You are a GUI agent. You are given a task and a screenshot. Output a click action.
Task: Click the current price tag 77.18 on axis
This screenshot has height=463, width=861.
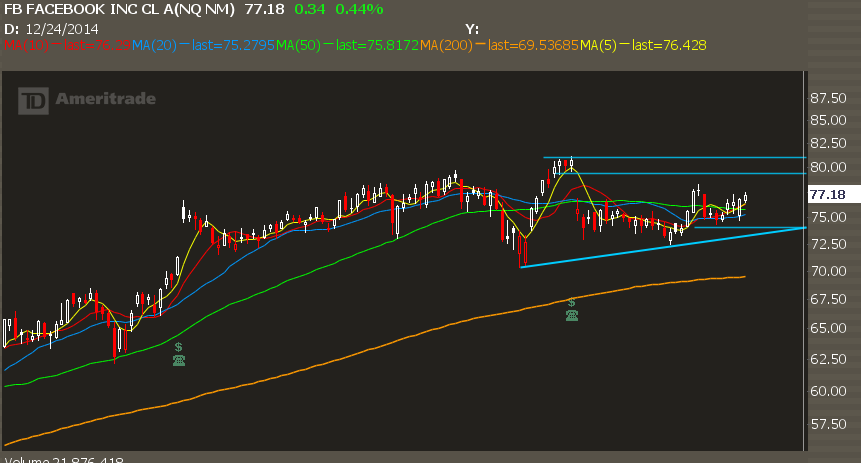[829, 193]
